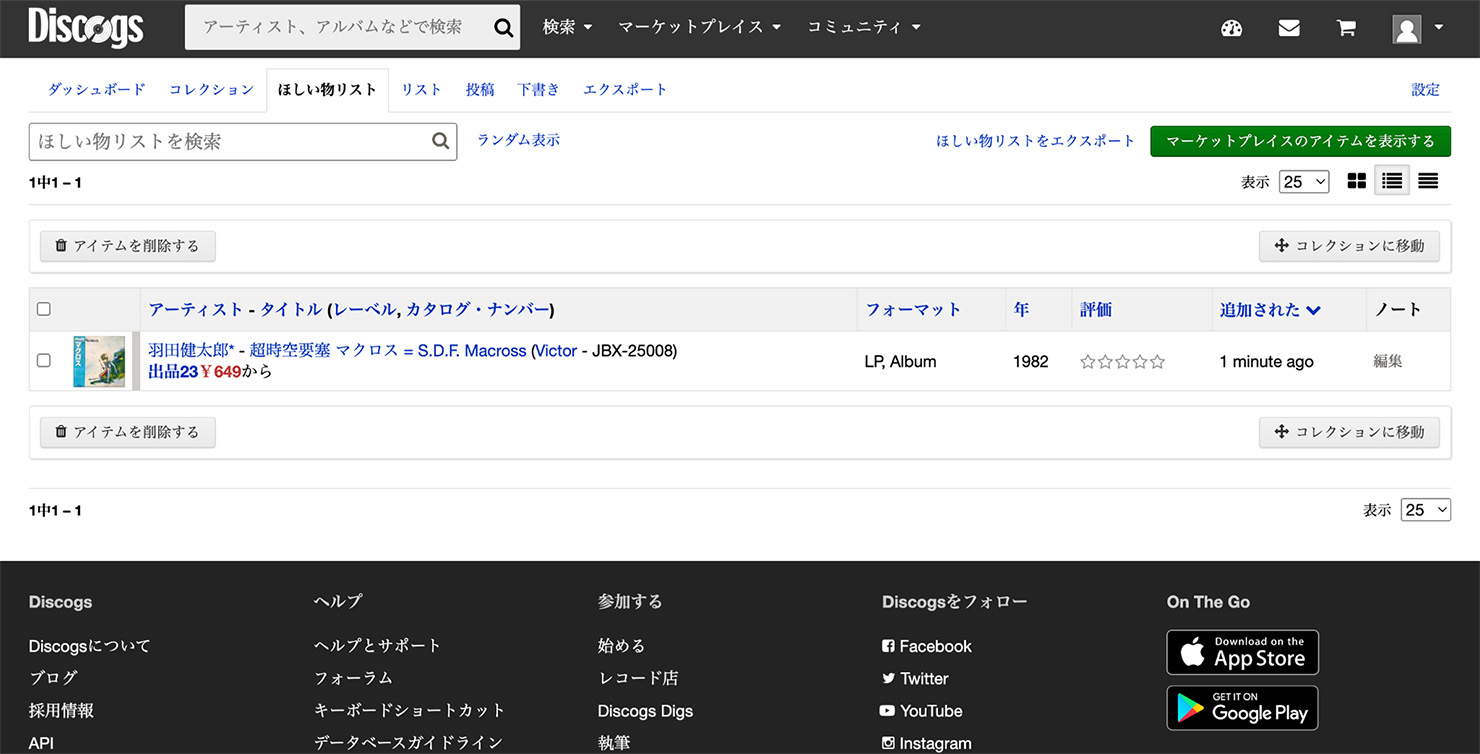1480x754 pixels.
Task: Expand the 検索 dropdown menu
Action: coord(568,27)
